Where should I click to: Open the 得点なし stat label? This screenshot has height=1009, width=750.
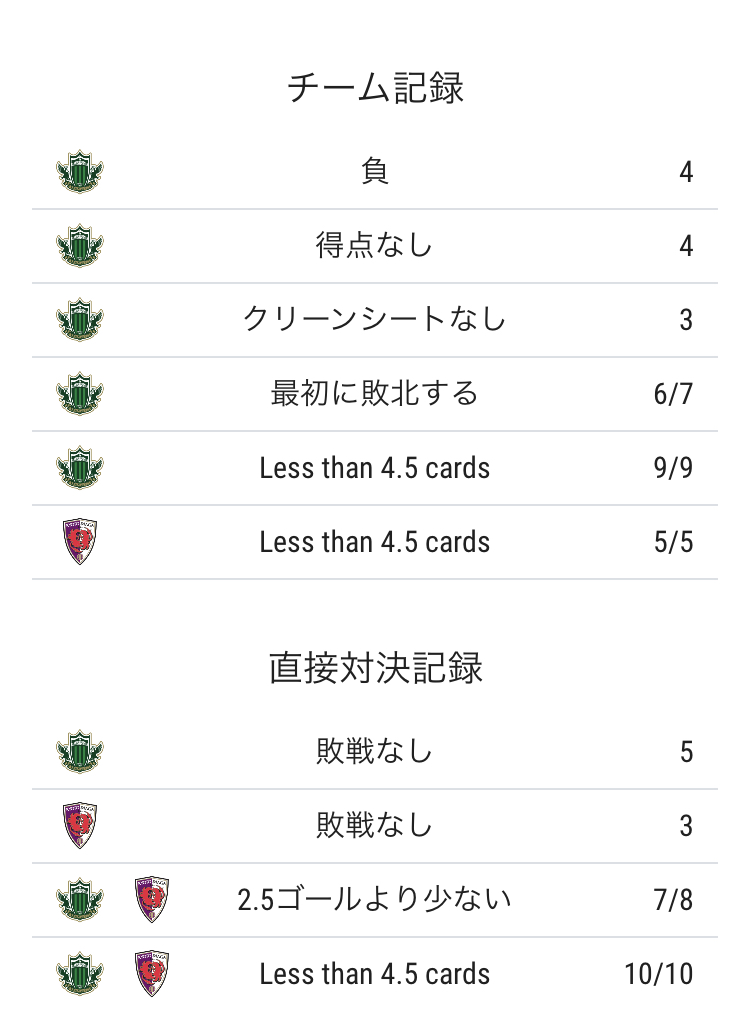click(375, 246)
